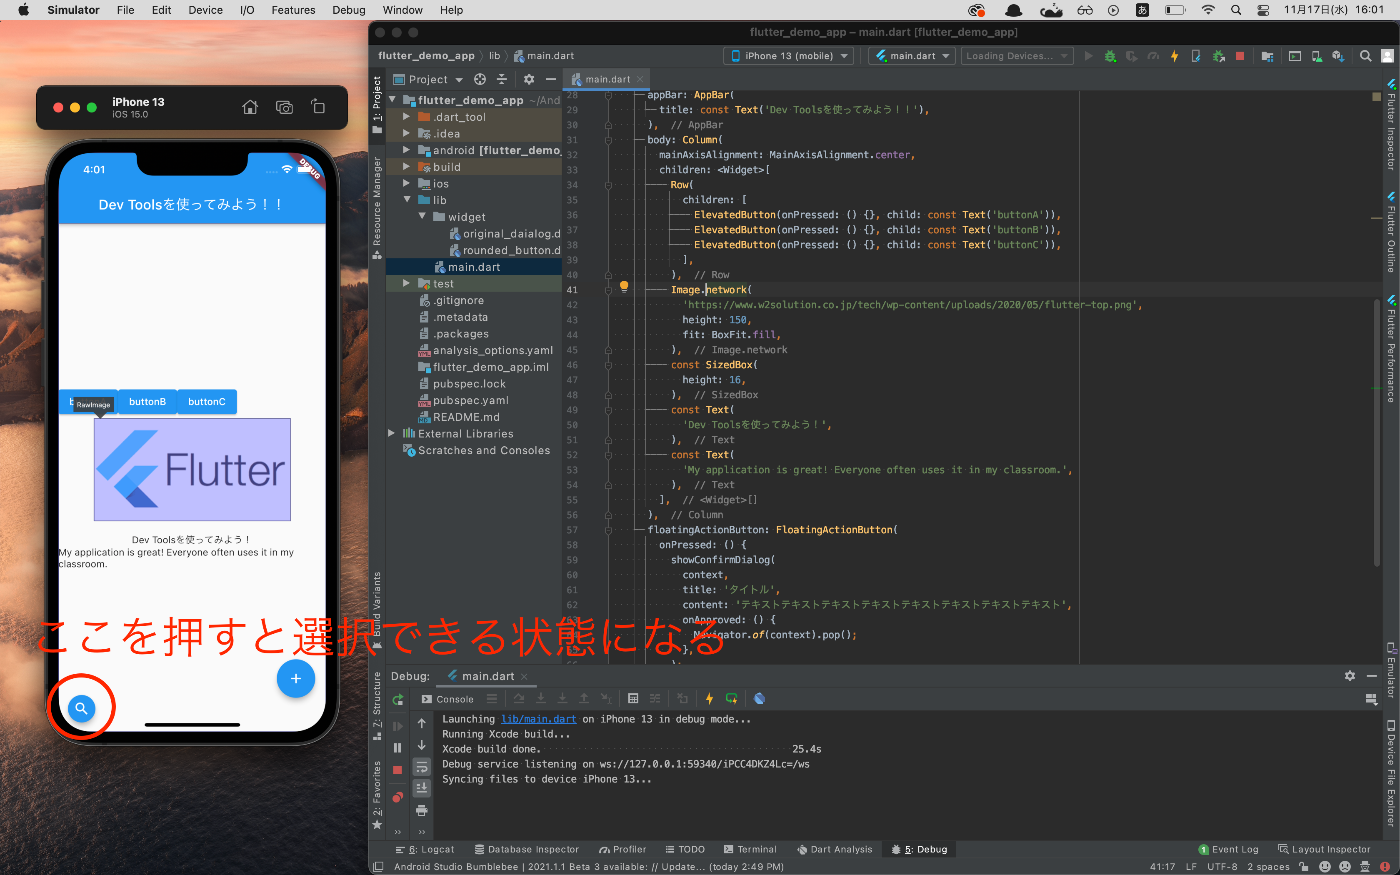Click the UTF-8 encoding in status bar
The image size is (1400, 875).
click(x=1222, y=867)
